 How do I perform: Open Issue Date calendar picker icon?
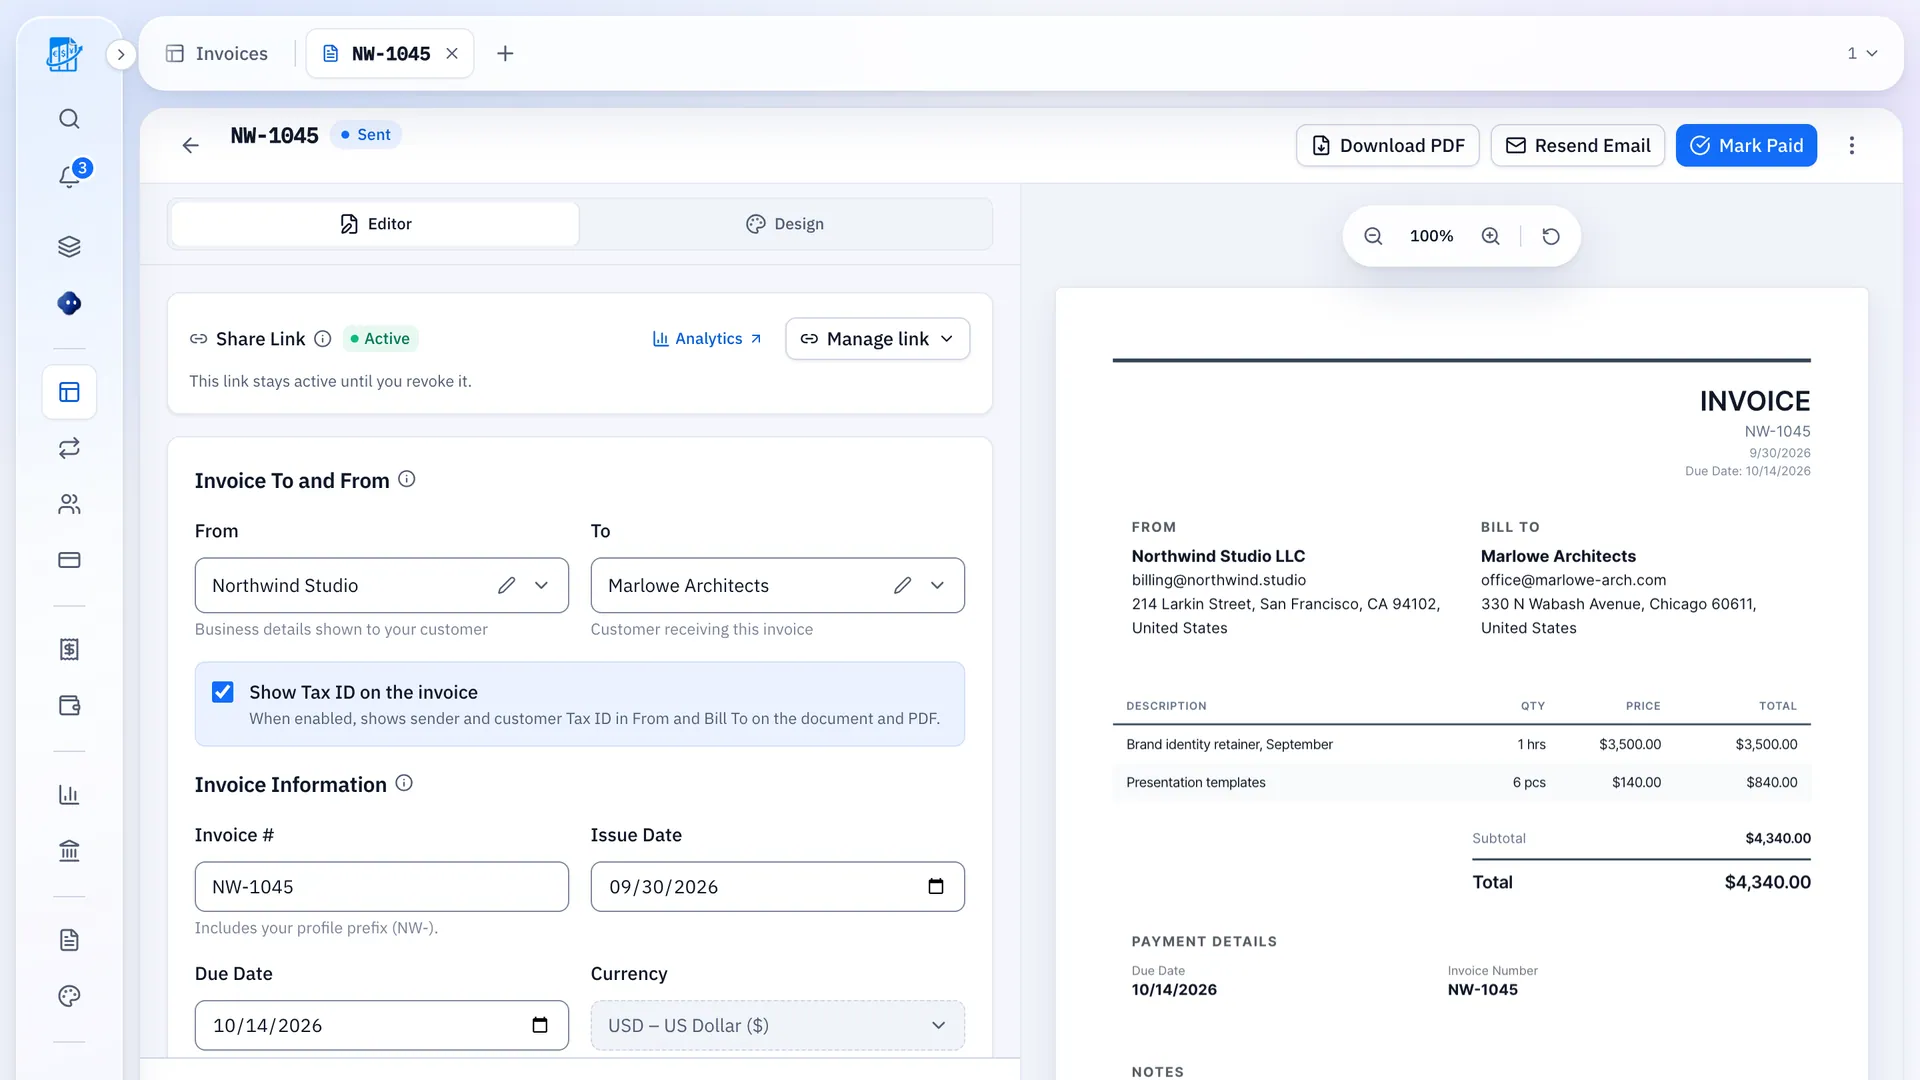[936, 887]
